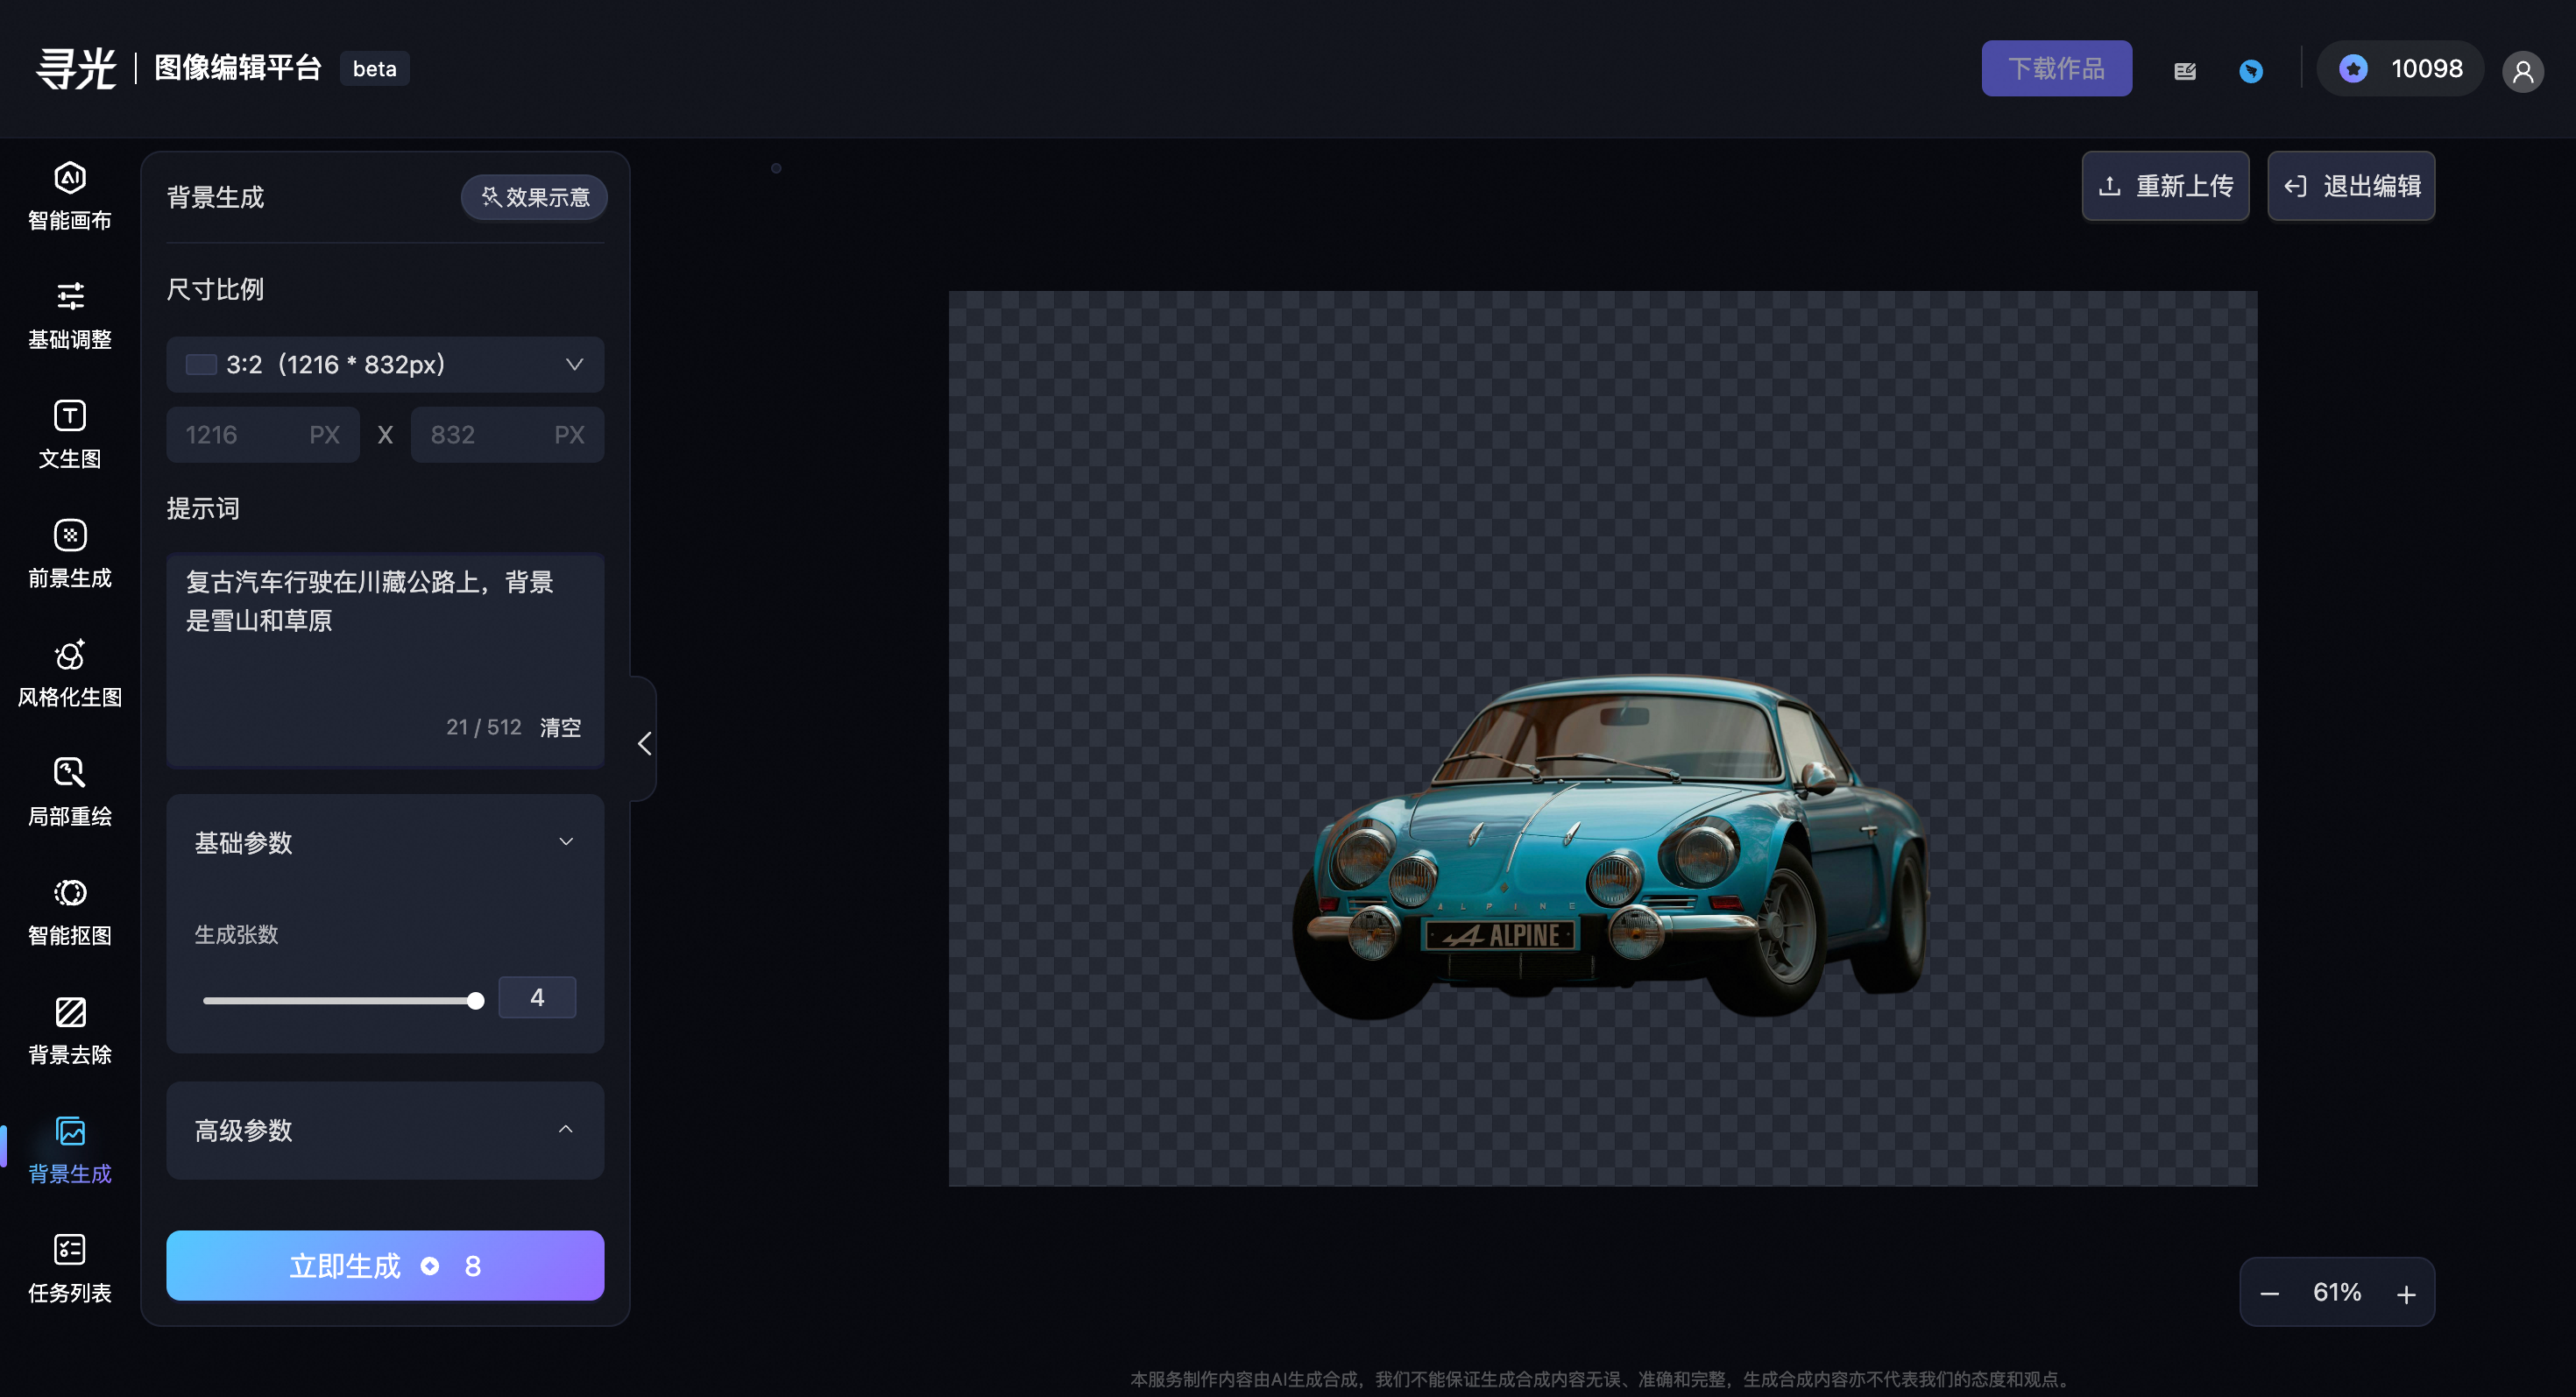Image resolution: width=2576 pixels, height=1397 pixels.
Task: Click the 效果示意 effect demo button
Action: coord(534,197)
